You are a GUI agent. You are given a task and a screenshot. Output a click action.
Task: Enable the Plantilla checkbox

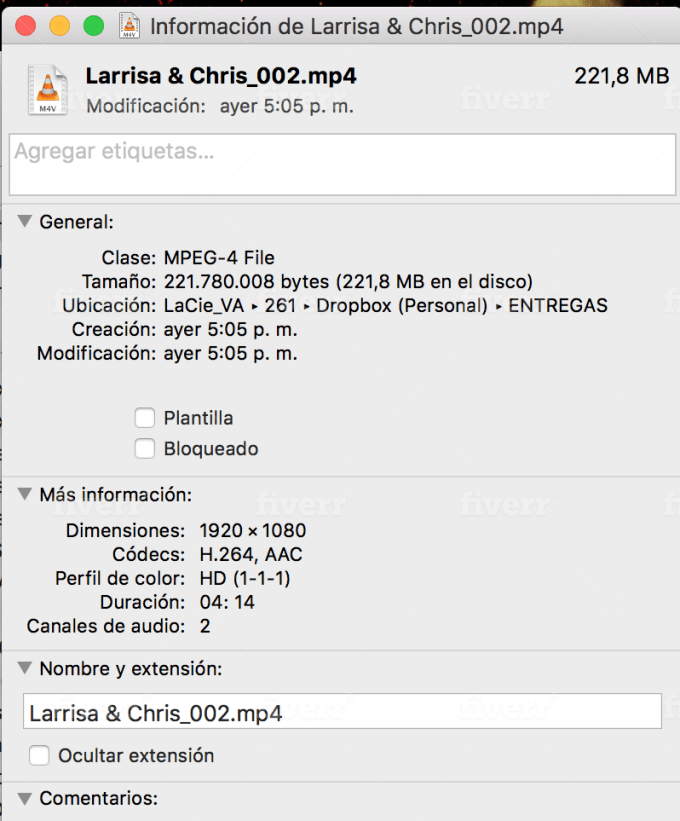[x=144, y=418]
